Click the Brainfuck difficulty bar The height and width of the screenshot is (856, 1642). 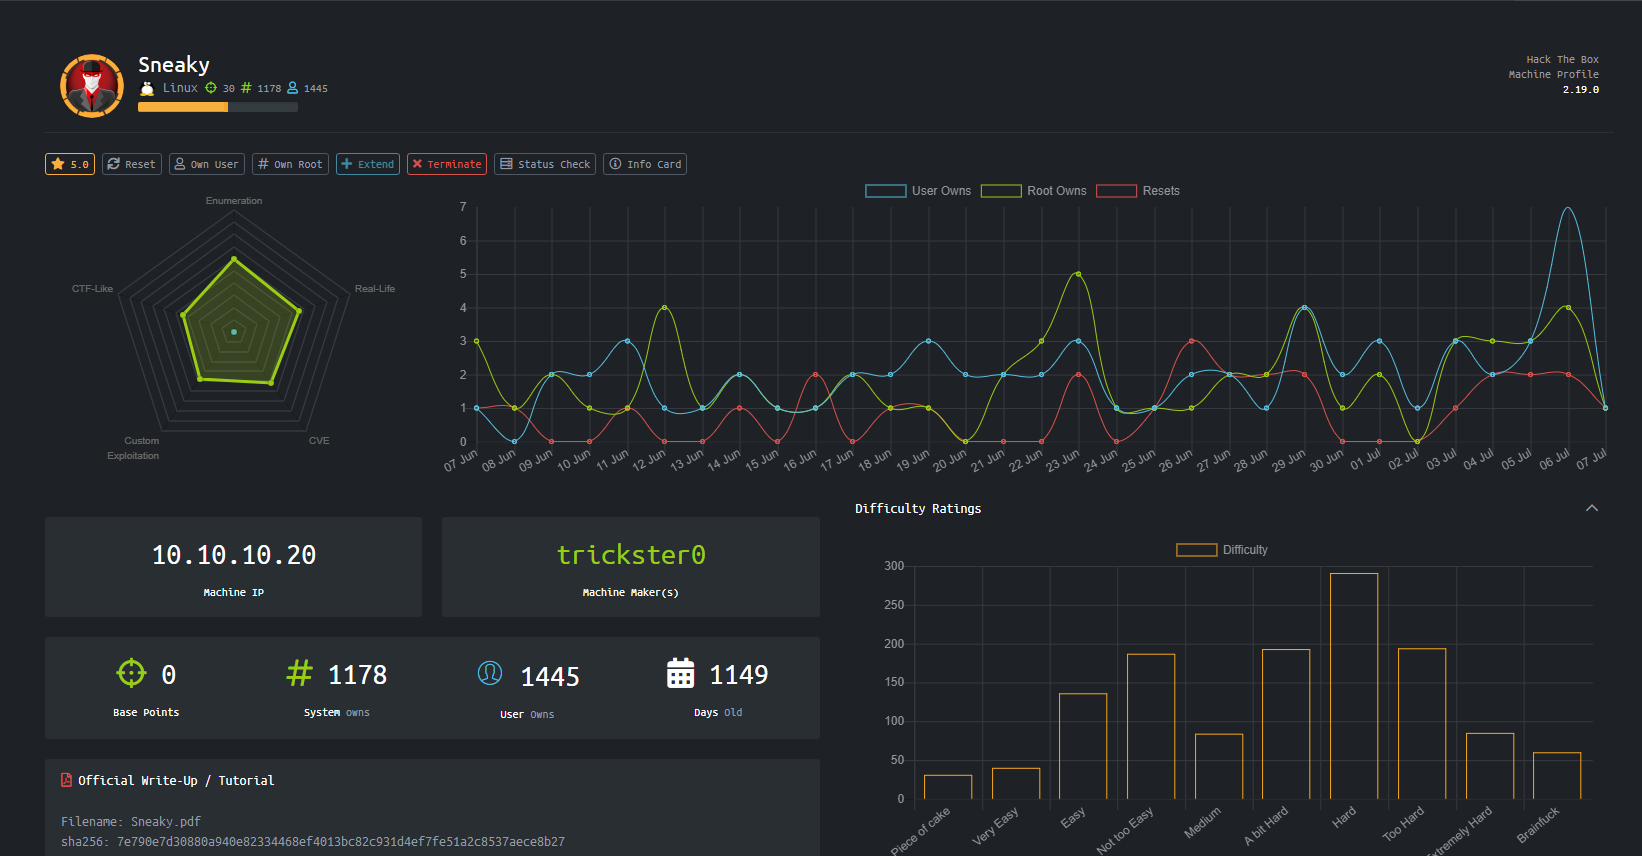click(1557, 776)
